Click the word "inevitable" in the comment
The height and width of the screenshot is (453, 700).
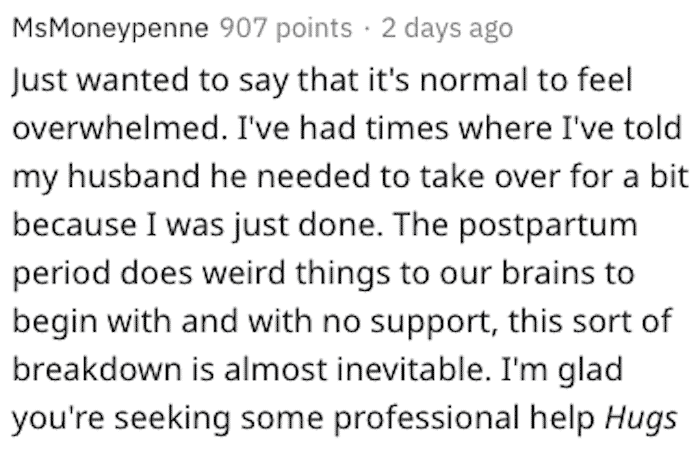[414, 370]
